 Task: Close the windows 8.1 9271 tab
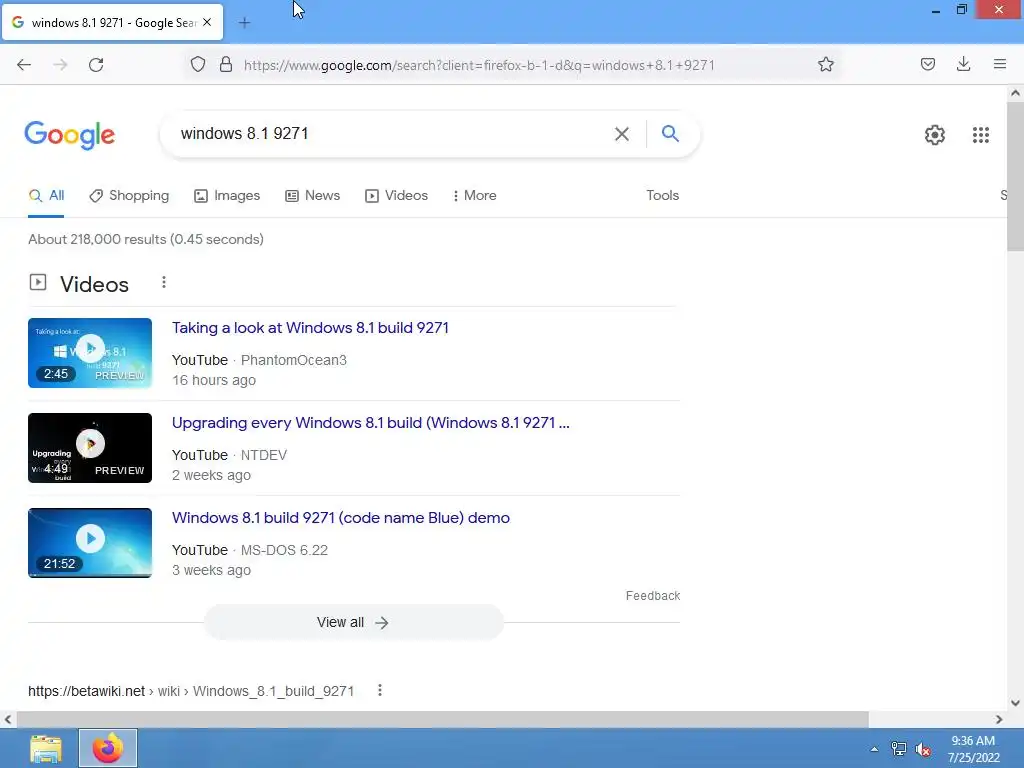point(207,22)
